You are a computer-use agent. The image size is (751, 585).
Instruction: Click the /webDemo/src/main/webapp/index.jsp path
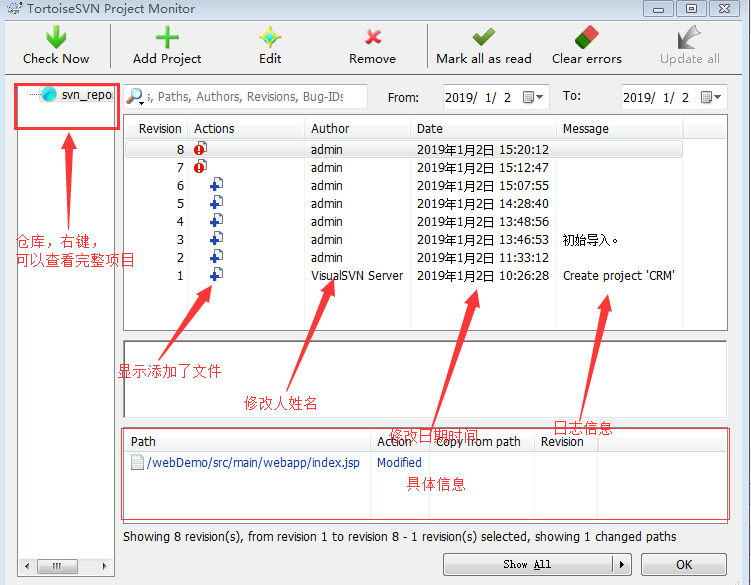pos(253,462)
